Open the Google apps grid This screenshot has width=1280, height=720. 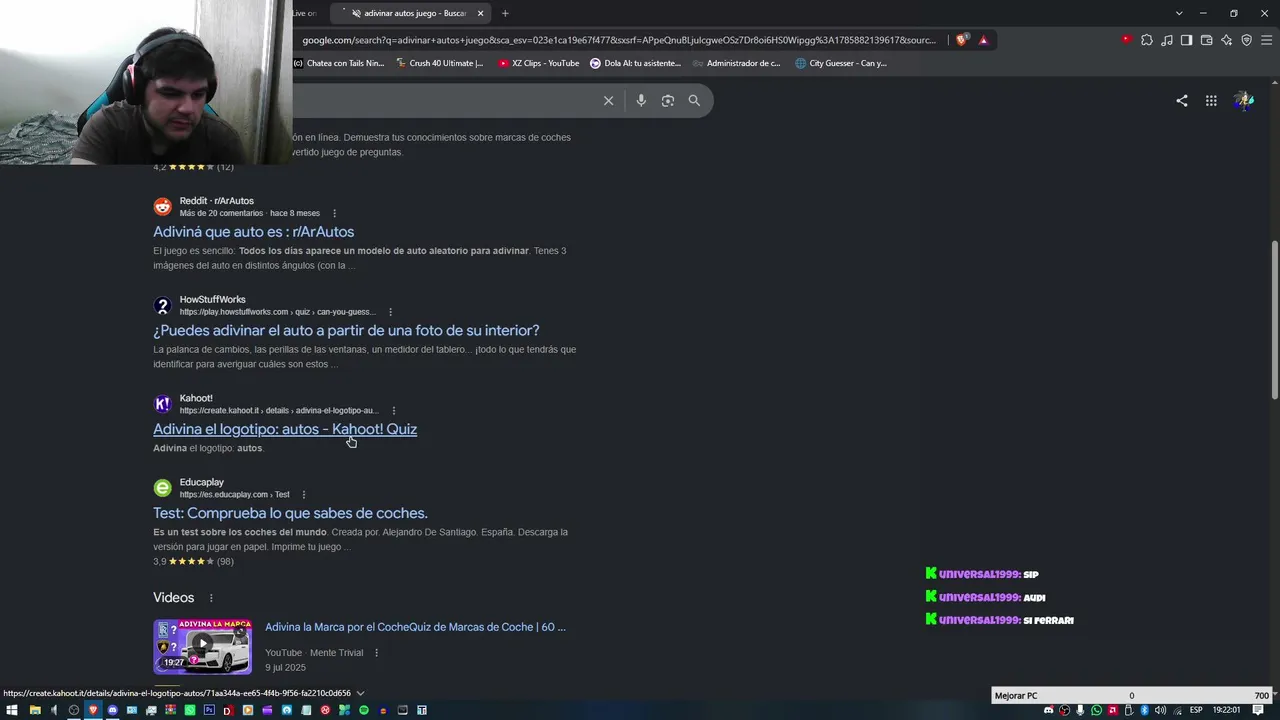pyautogui.click(x=1211, y=100)
